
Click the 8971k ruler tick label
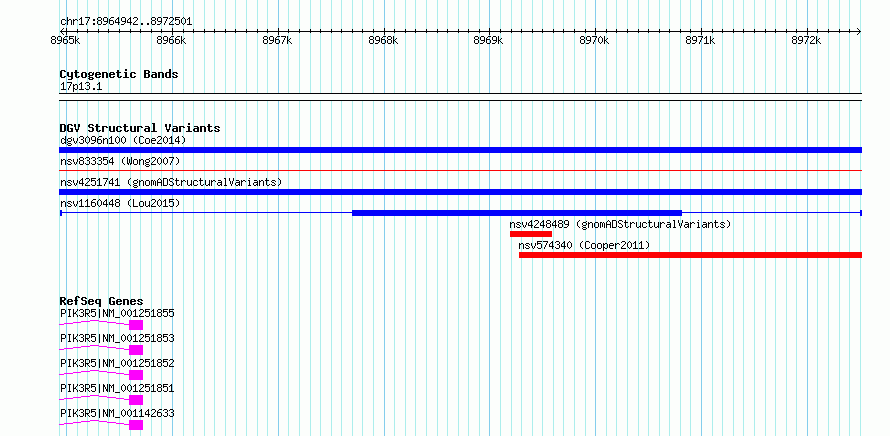pos(700,40)
